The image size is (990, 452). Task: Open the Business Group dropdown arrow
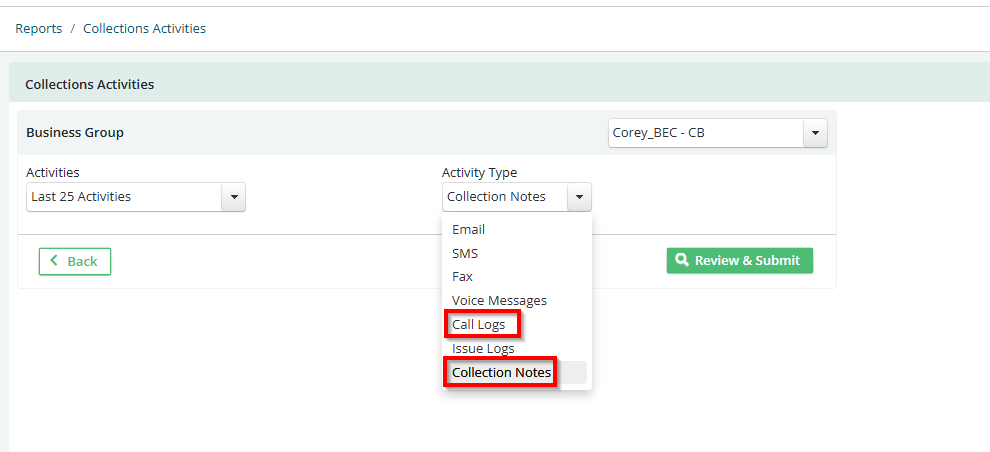815,133
